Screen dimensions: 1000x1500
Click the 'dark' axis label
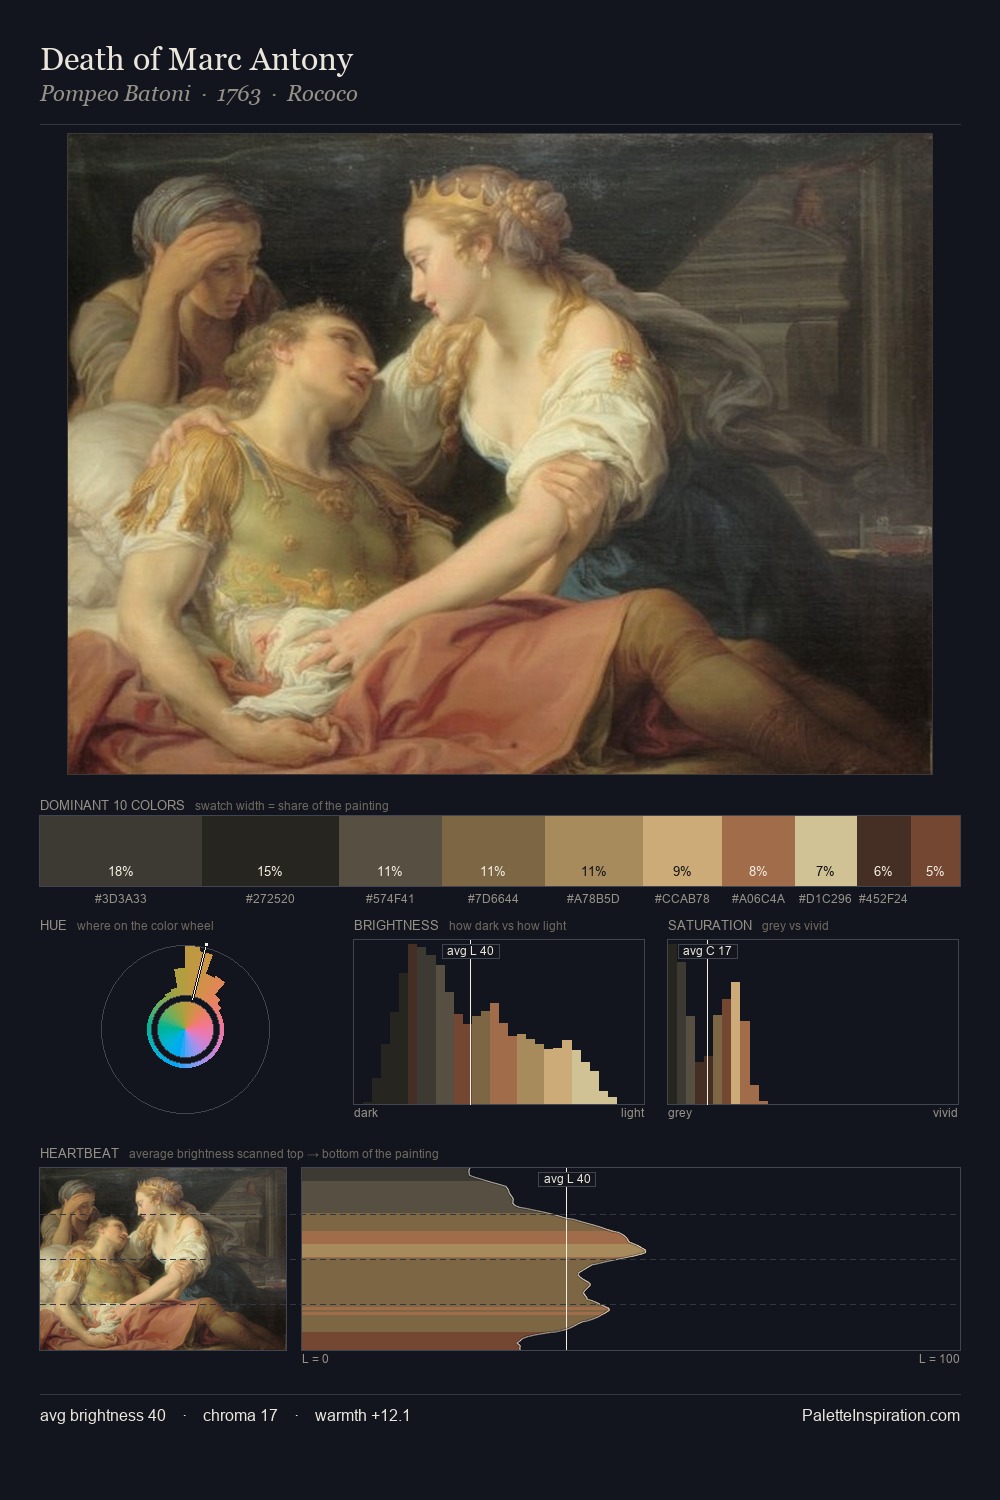pos(366,1113)
